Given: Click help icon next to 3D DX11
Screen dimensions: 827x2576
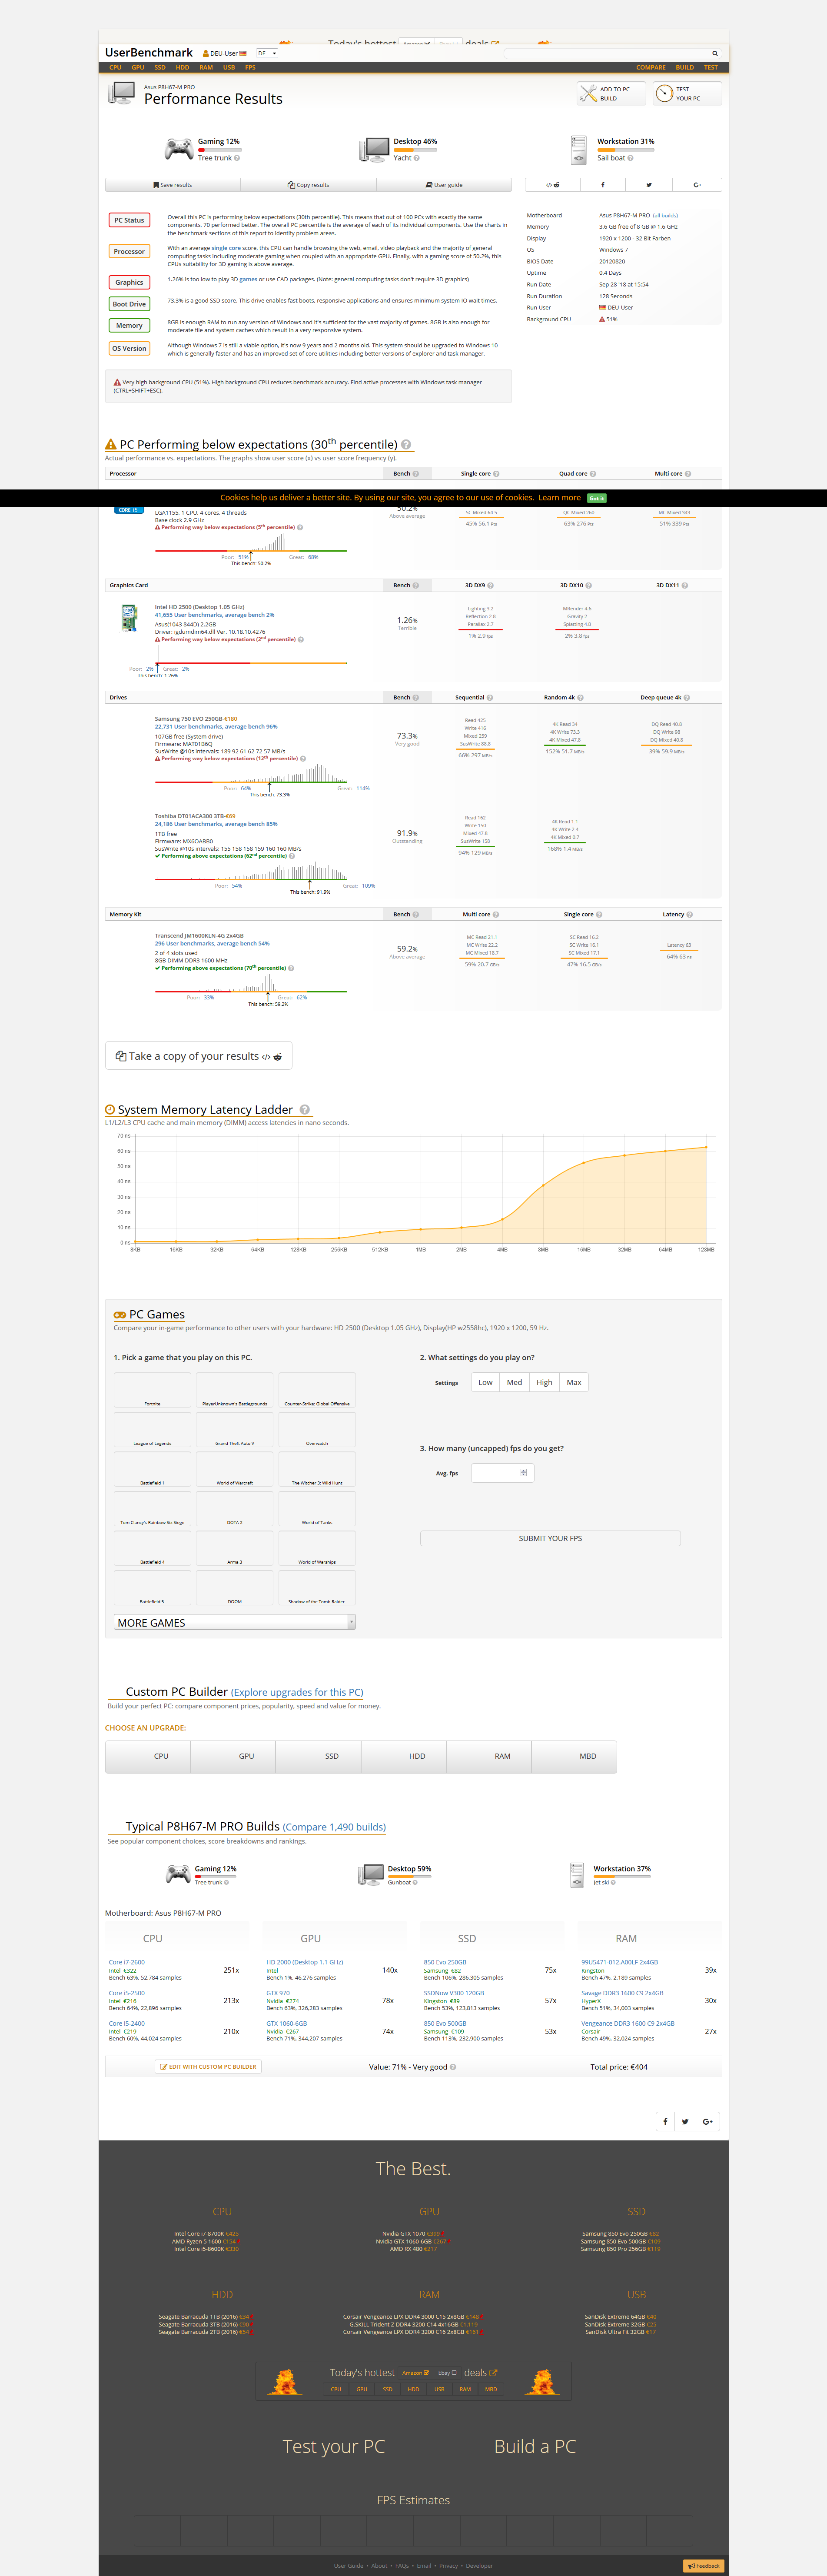Looking at the screenshot, I should (x=685, y=586).
